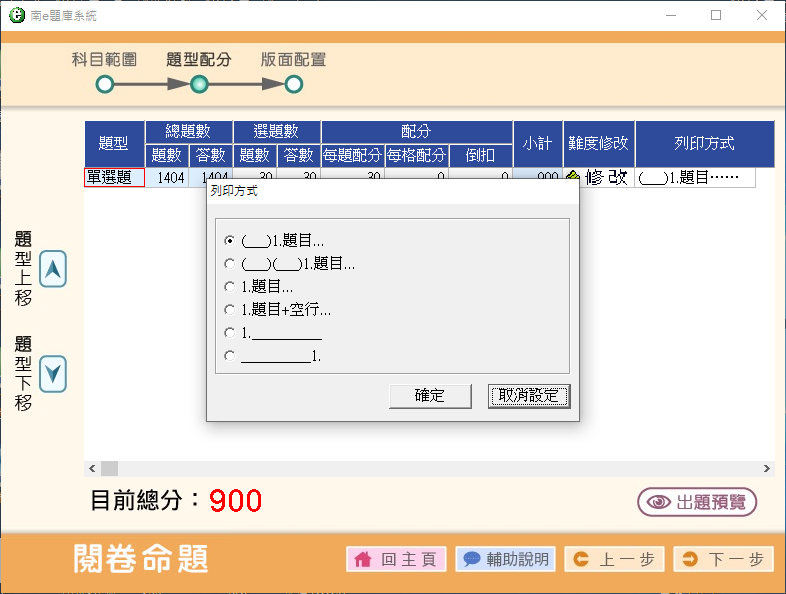
Task: Select the (___)1.題目... print option
Action: point(231,241)
